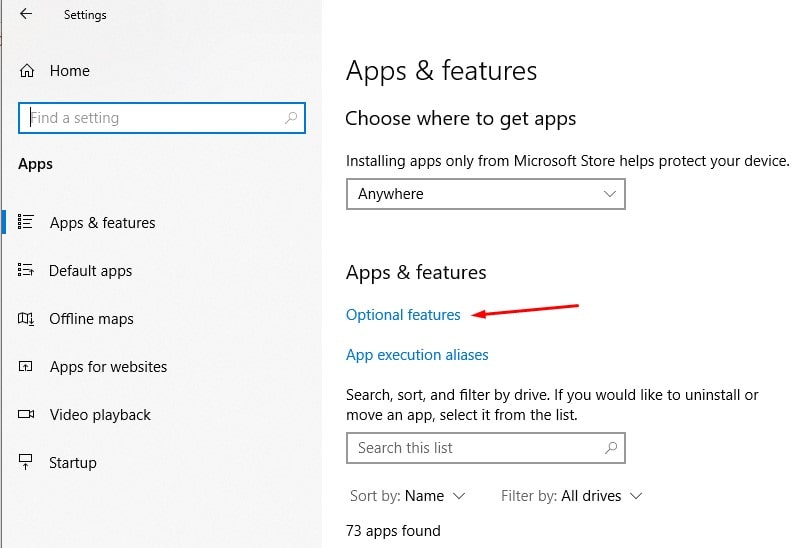This screenshot has height=548, width=811.
Task: Click the Offline maps icon
Action: pyautogui.click(x=27, y=319)
